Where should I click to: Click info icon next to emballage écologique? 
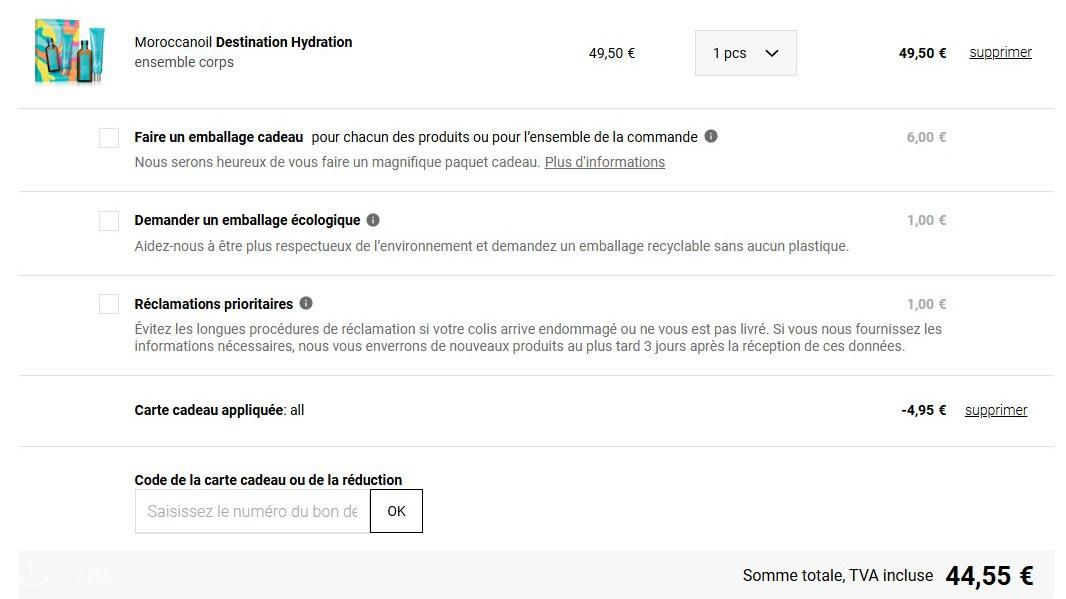[x=373, y=220]
